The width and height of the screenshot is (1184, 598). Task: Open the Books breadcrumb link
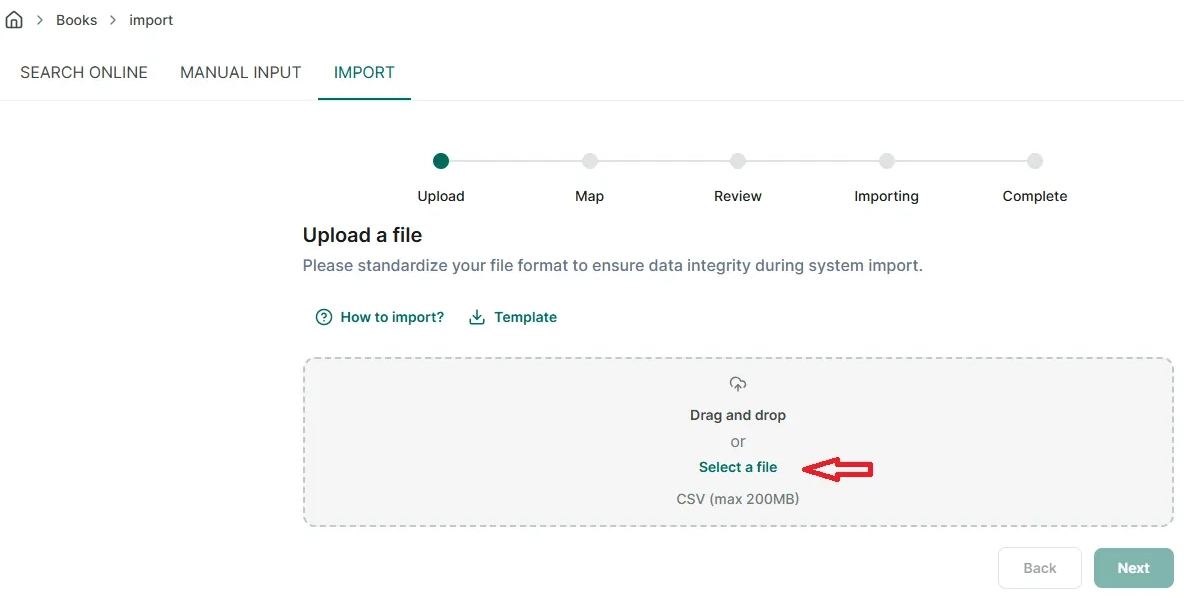tap(76, 20)
